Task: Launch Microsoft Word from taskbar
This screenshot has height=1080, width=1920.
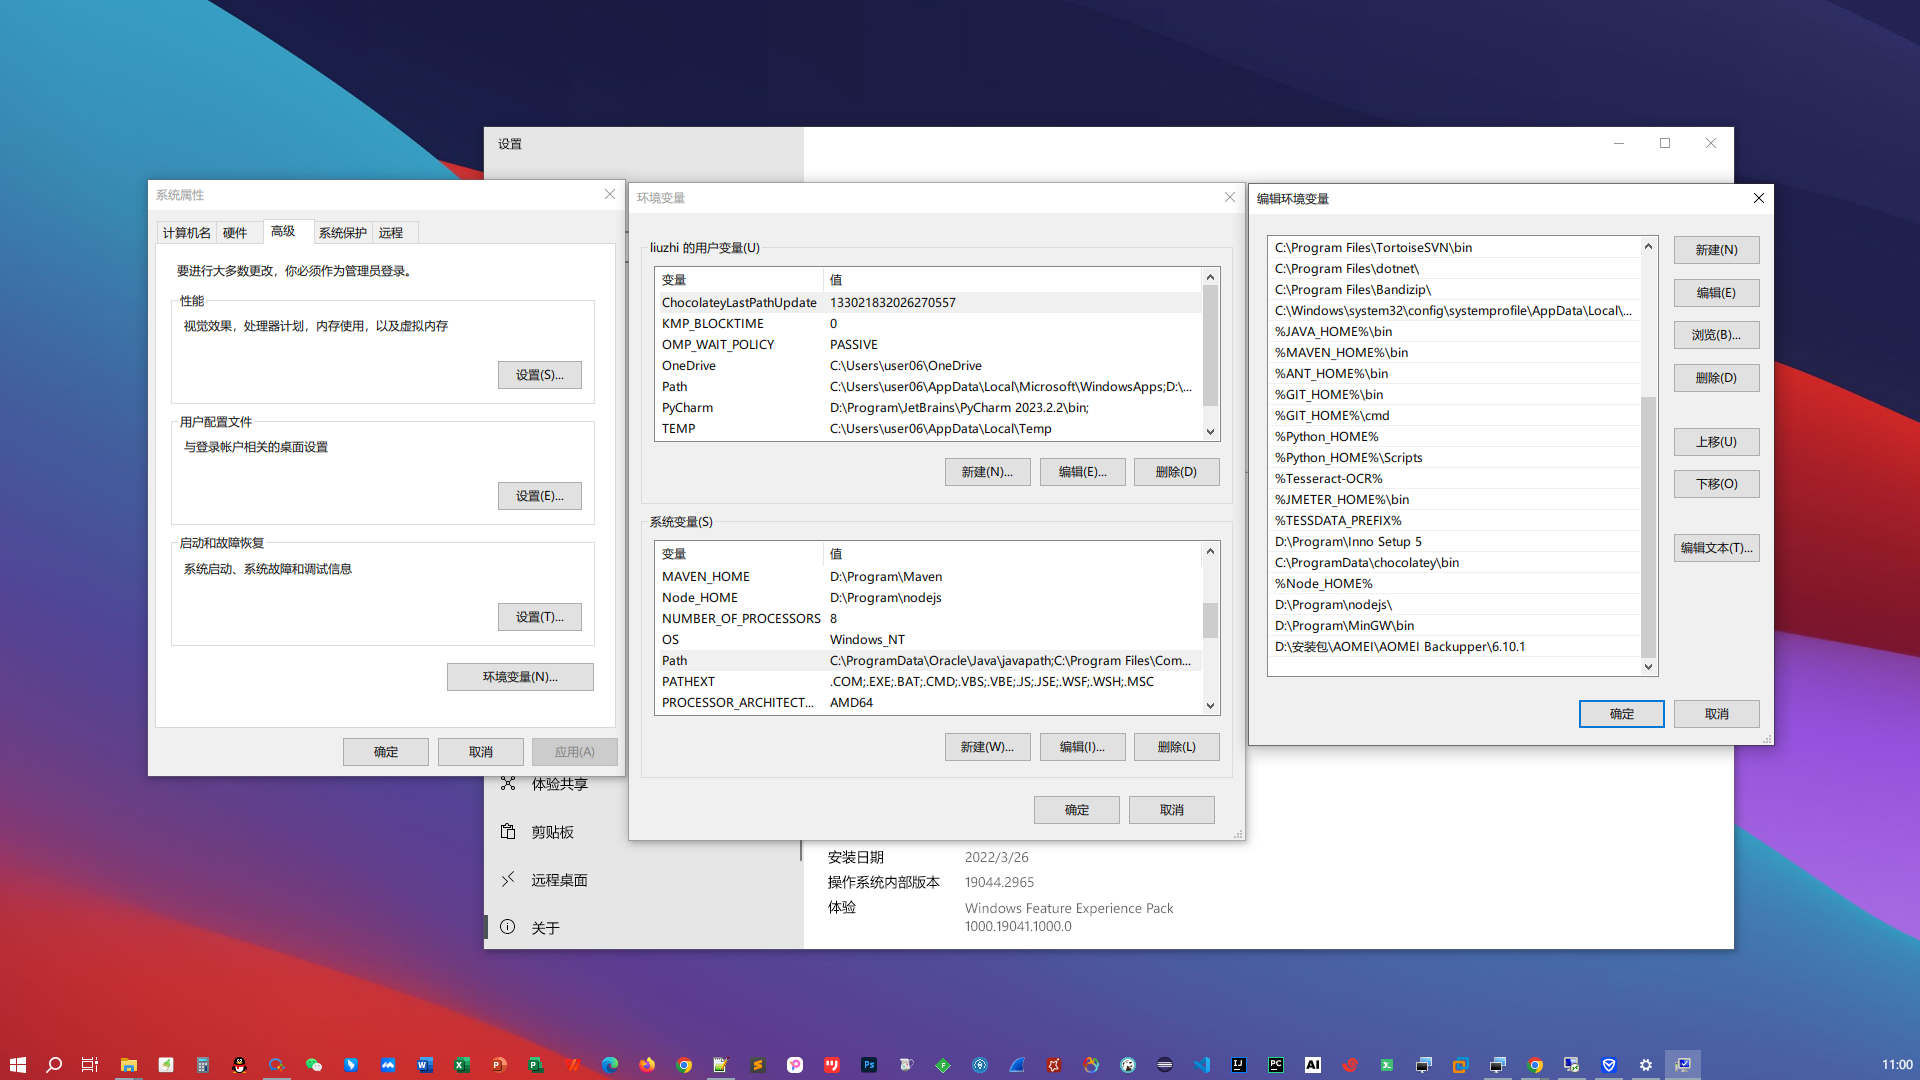Action: [424, 1065]
